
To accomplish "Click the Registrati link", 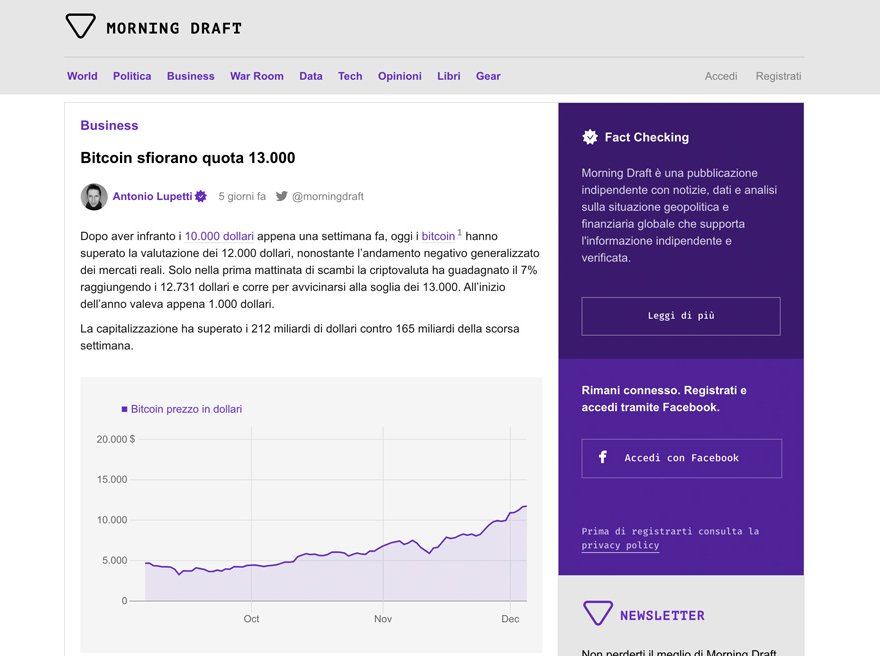I will pyautogui.click(x=778, y=76).
